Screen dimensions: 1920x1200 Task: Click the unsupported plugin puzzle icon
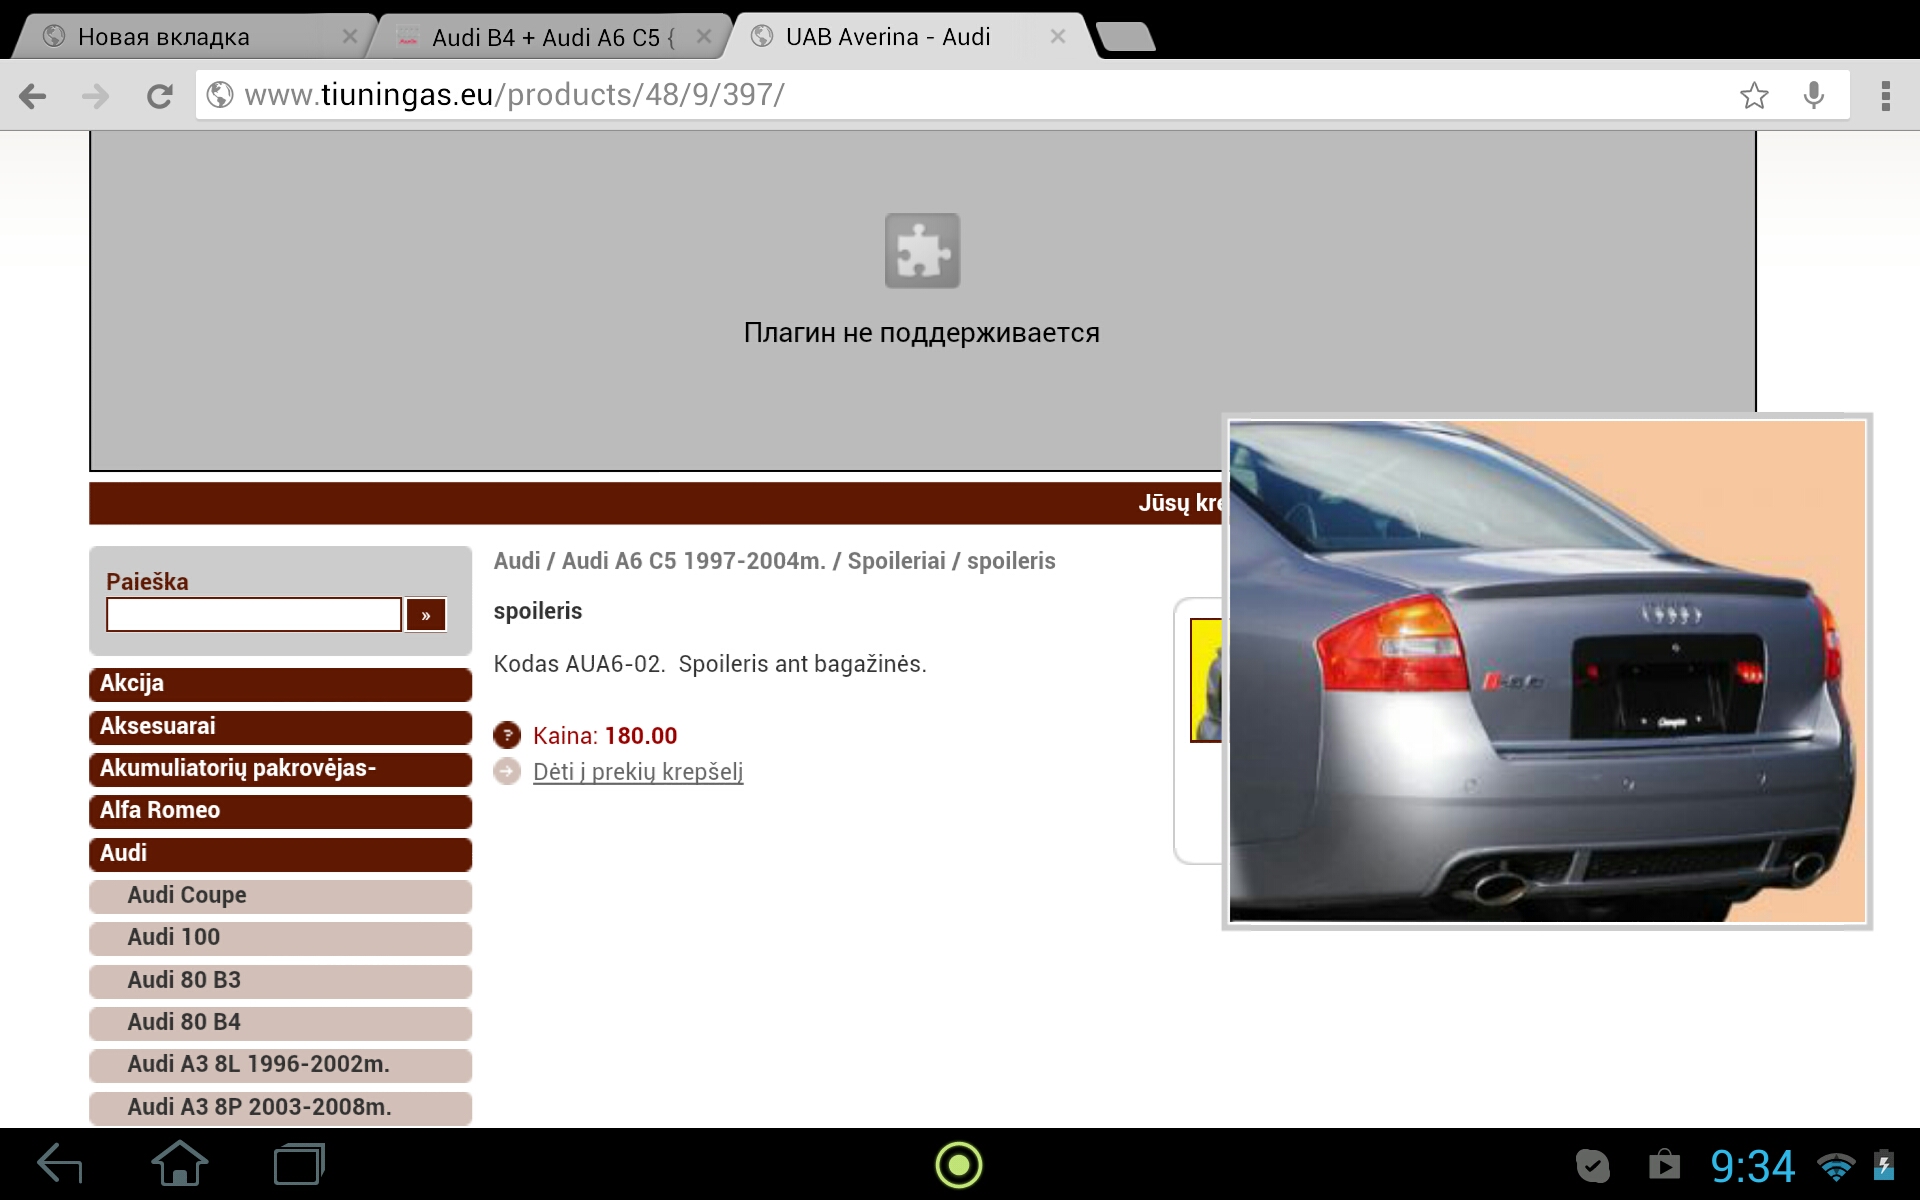922,251
